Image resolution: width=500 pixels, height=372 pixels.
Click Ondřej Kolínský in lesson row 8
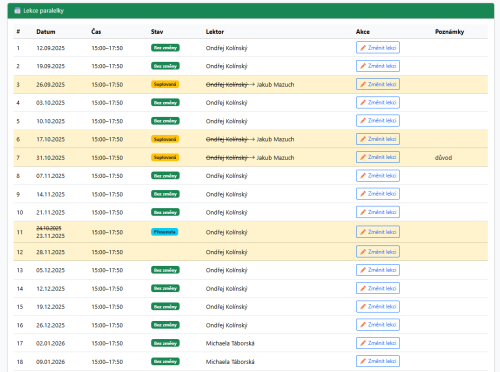(x=227, y=176)
